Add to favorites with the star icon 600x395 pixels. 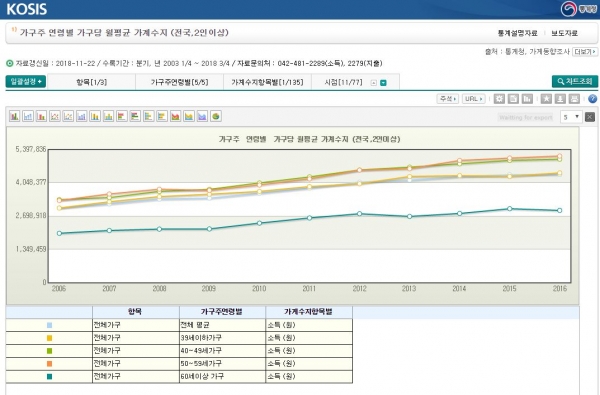coord(546,99)
